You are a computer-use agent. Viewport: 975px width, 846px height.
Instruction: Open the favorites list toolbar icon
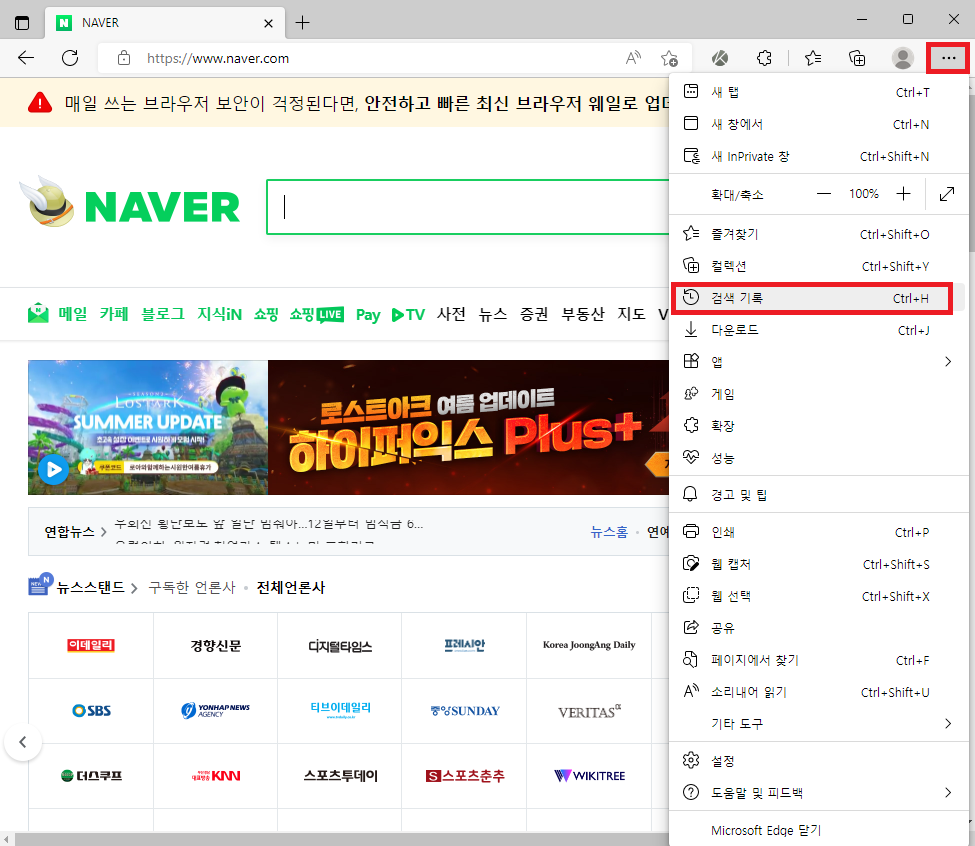click(813, 58)
